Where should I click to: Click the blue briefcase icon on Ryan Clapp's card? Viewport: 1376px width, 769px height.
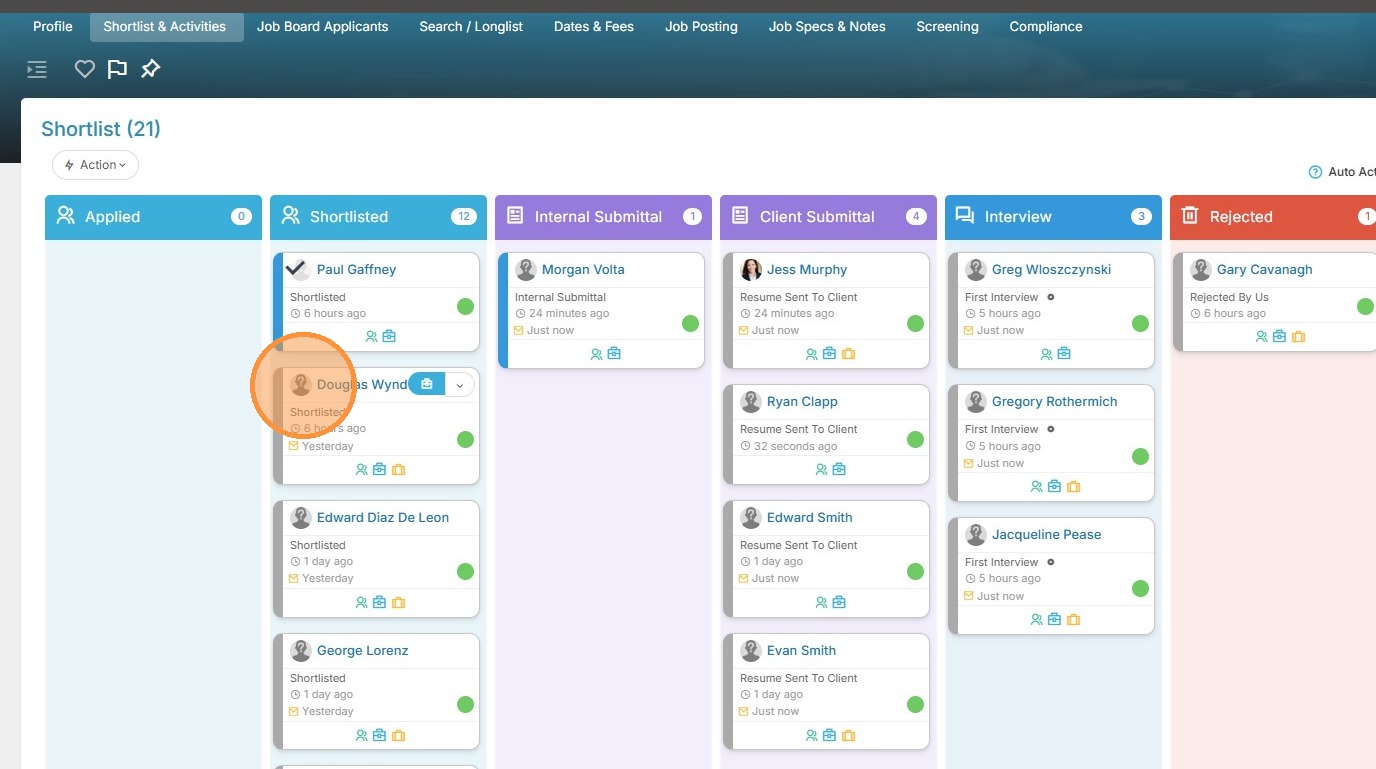(839, 470)
